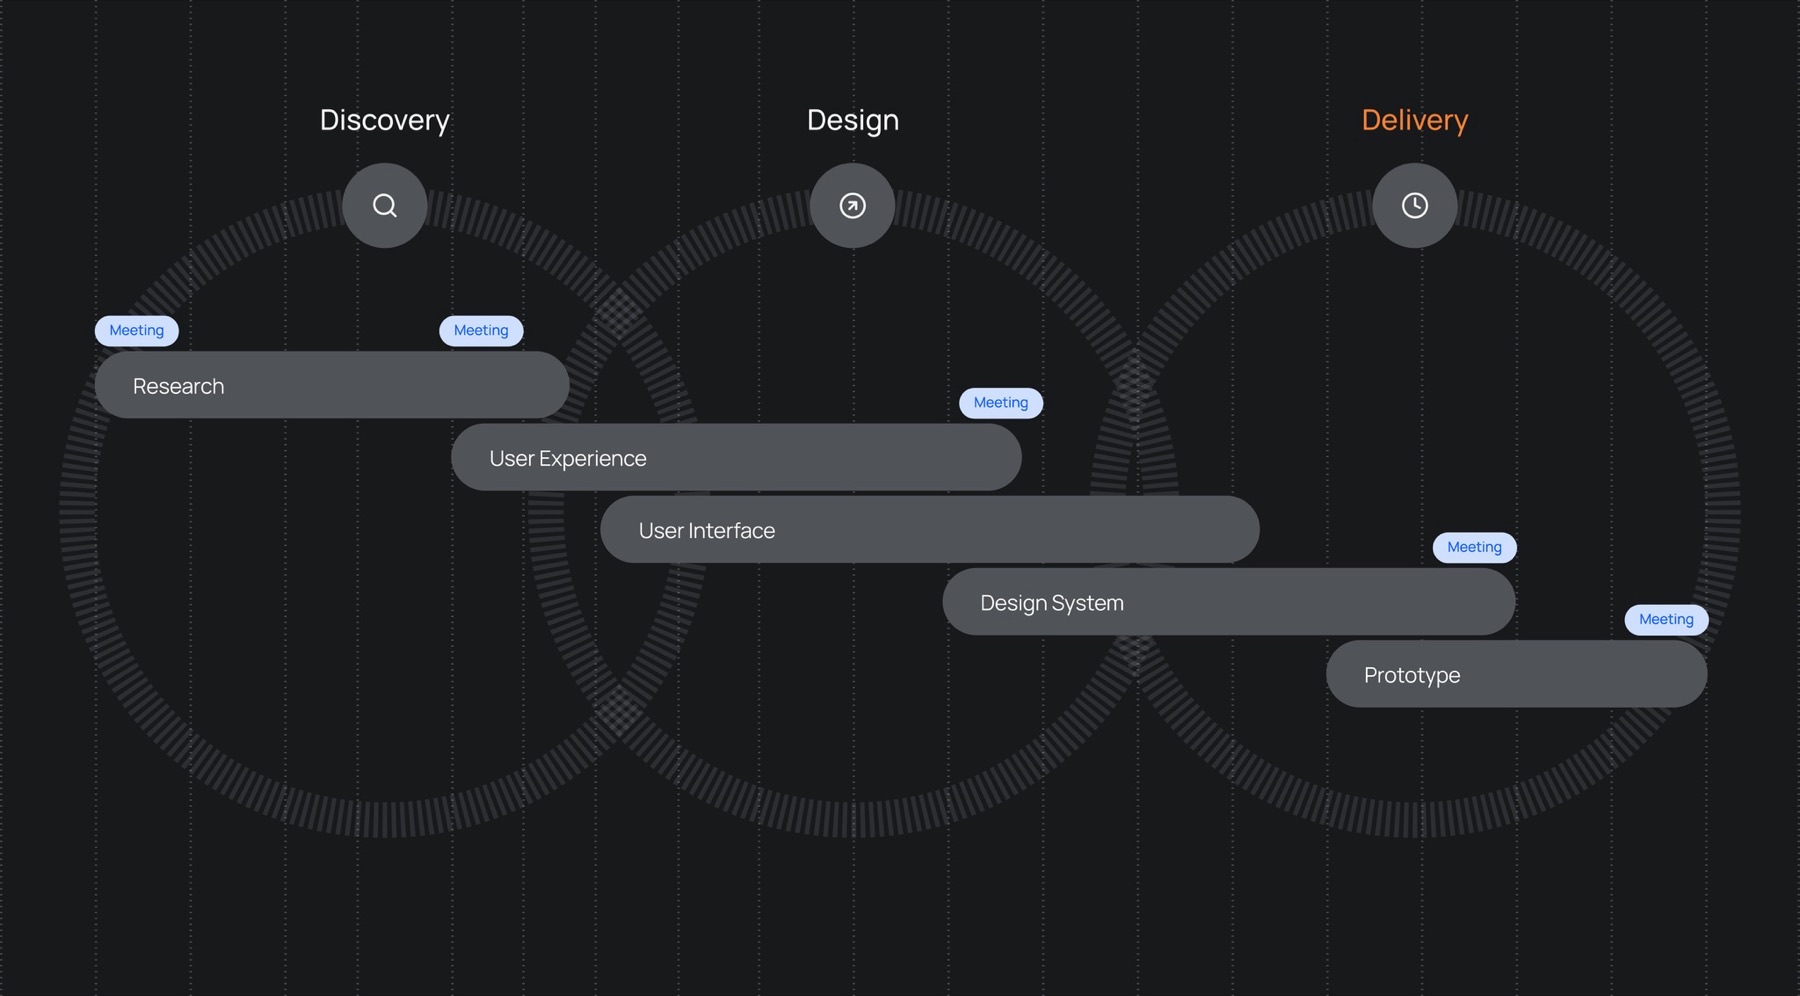The width and height of the screenshot is (1800, 996).
Task: Select the orange Delivery heading
Action: [1415, 120]
